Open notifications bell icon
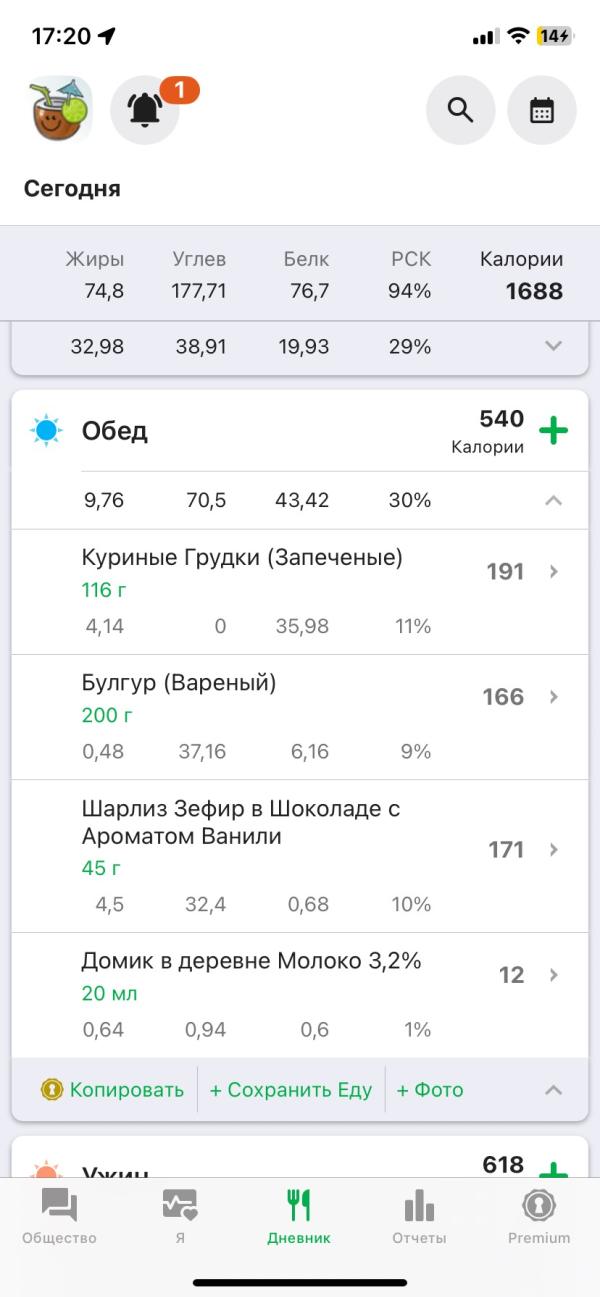Screen dimensions: 600x1297 [x=145, y=110]
